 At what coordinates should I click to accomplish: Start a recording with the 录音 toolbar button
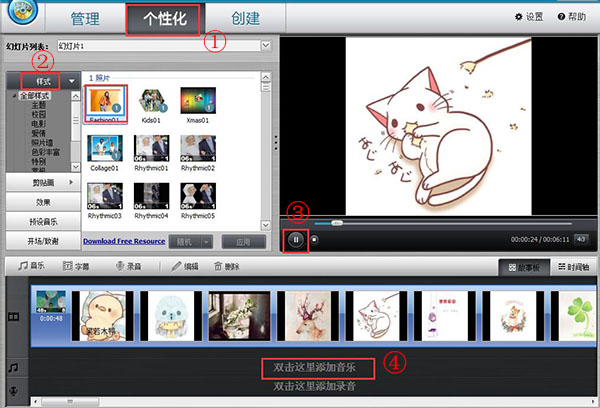129,266
